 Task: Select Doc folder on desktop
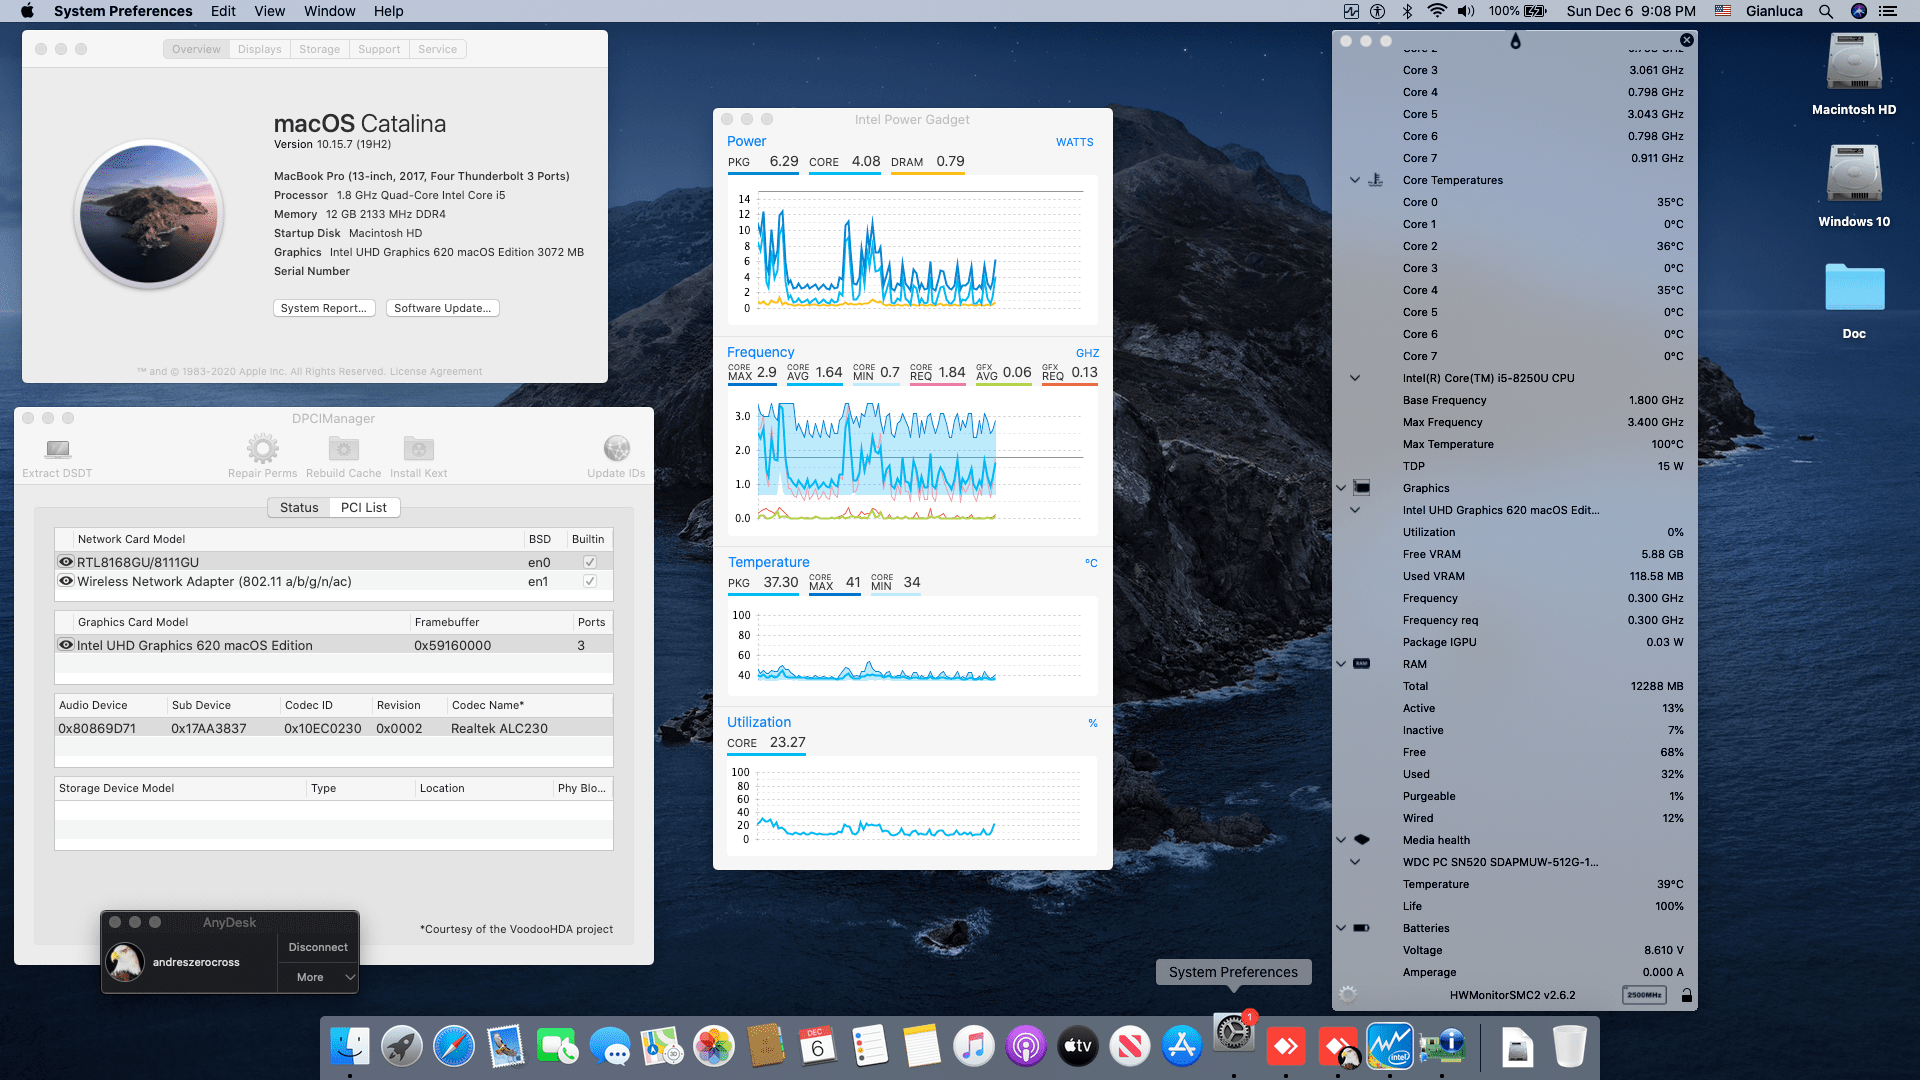tap(1854, 300)
